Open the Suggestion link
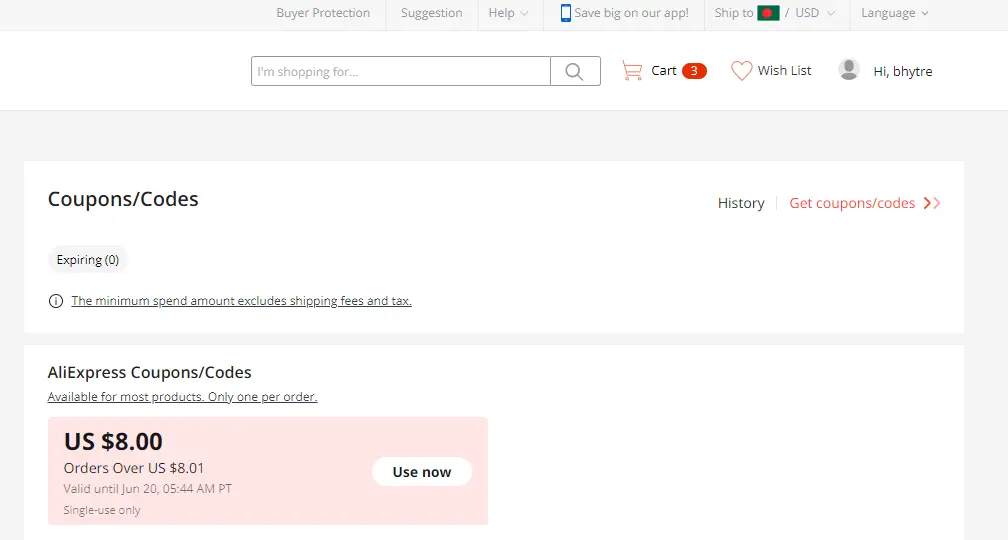The image size is (1008, 540). coord(431,13)
